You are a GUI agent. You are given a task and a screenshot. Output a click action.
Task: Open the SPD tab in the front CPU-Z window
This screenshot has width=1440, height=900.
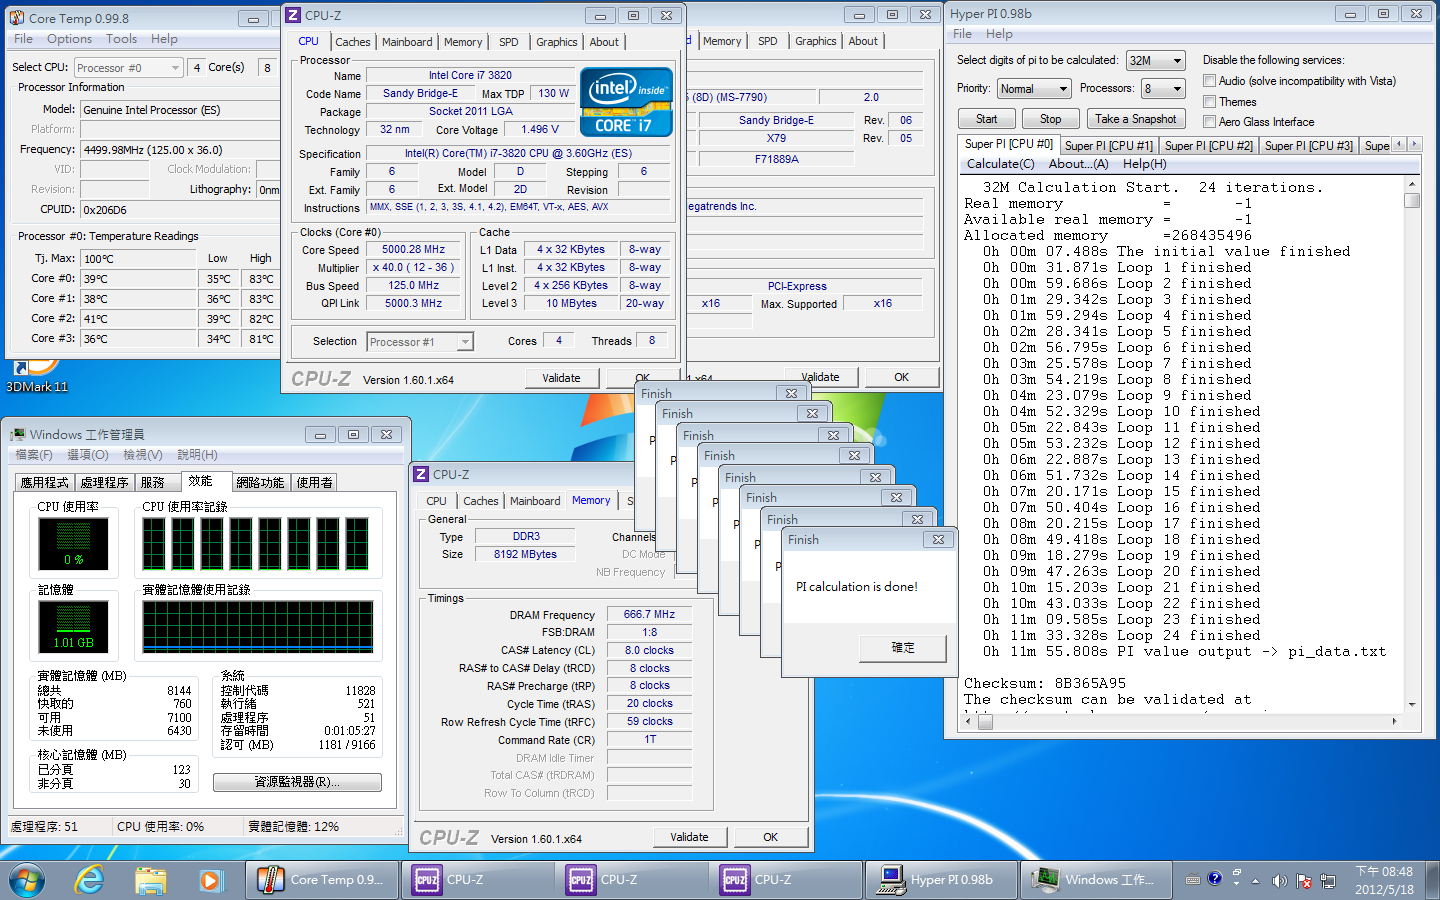tap(509, 42)
